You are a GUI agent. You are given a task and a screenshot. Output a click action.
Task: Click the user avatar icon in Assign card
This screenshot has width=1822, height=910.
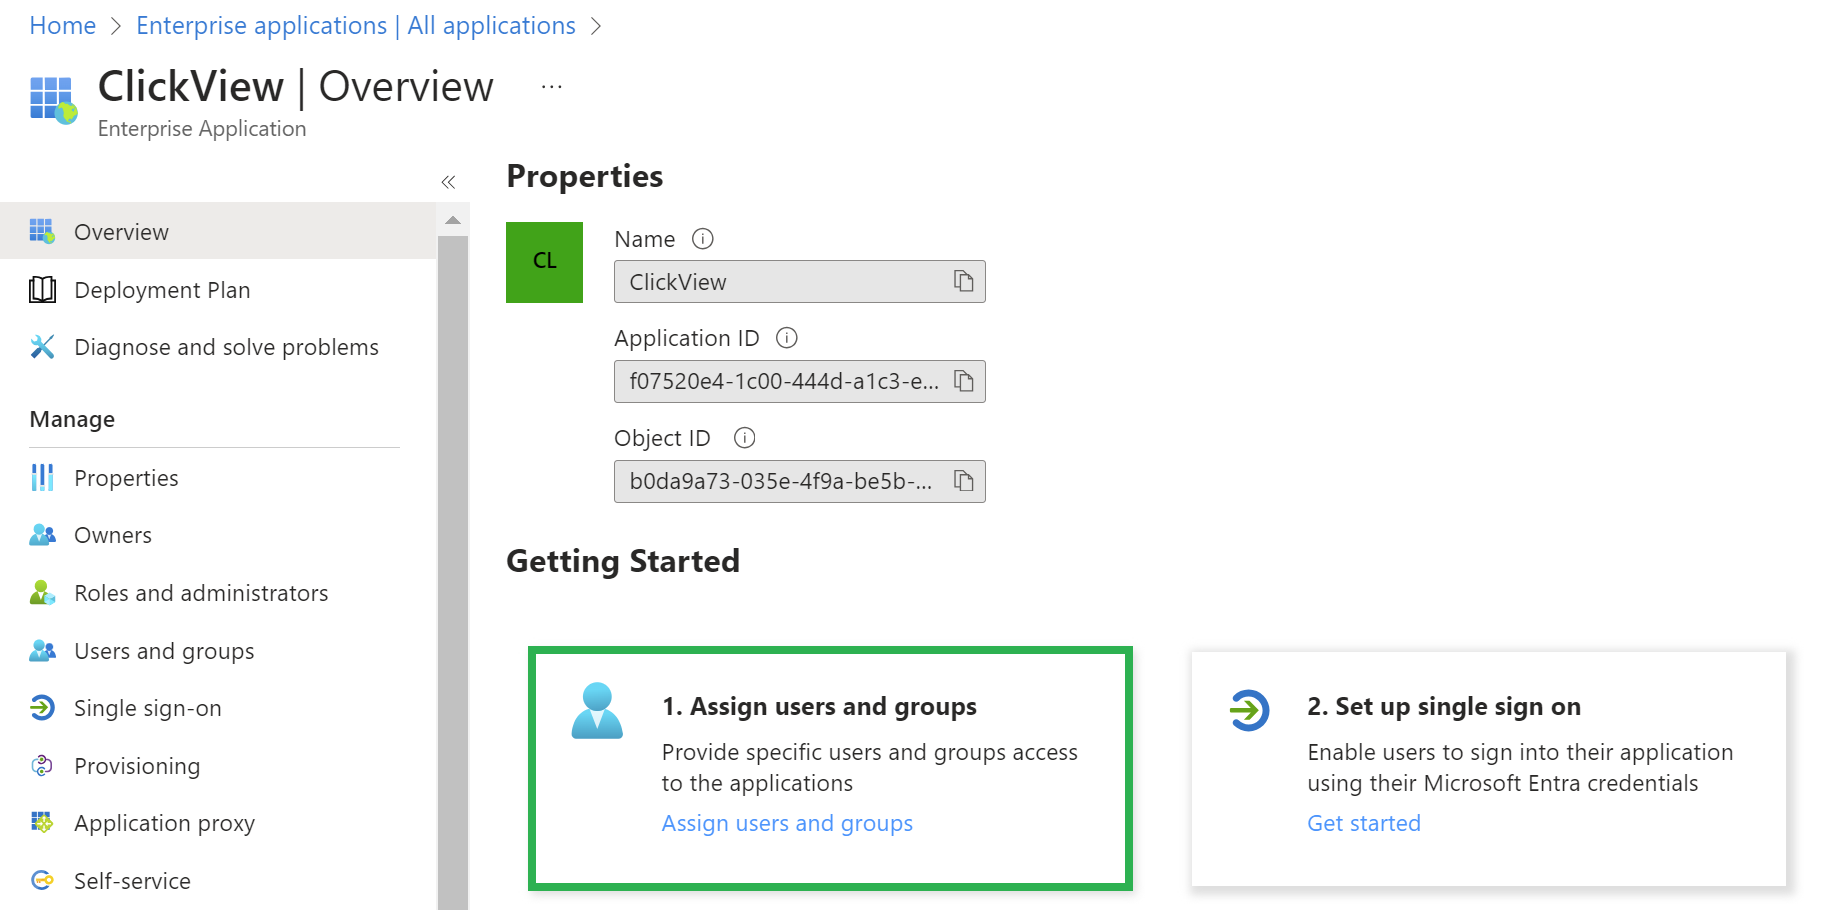pyautogui.click(x=597, y=711)
